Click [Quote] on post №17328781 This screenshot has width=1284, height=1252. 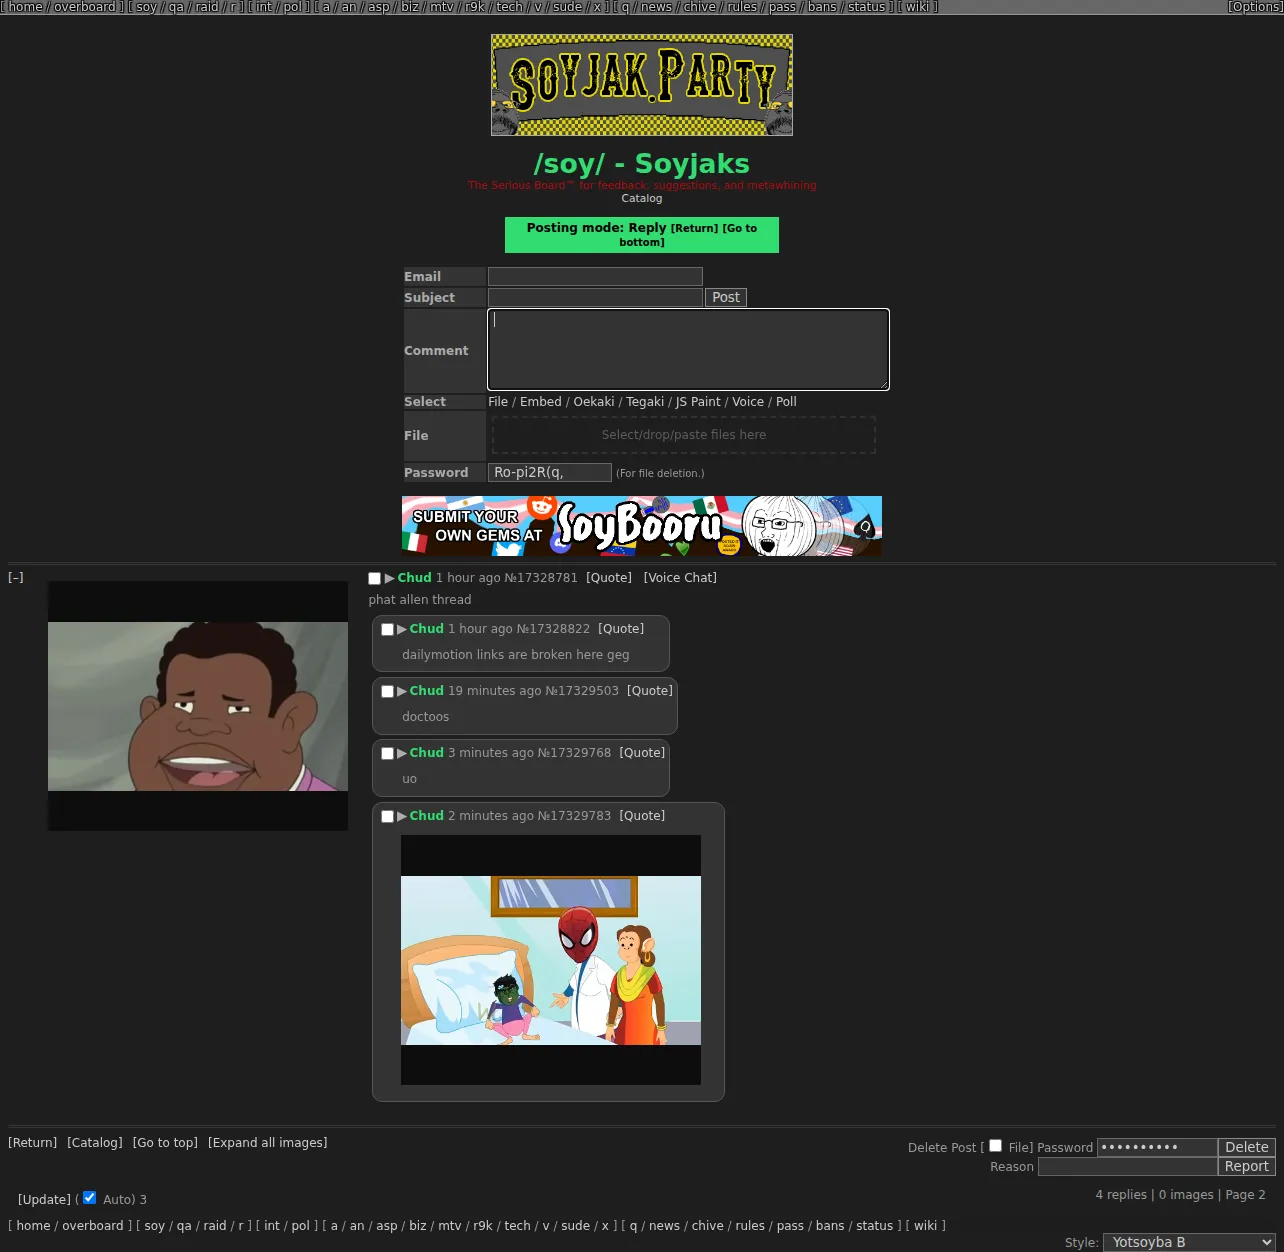609,578
